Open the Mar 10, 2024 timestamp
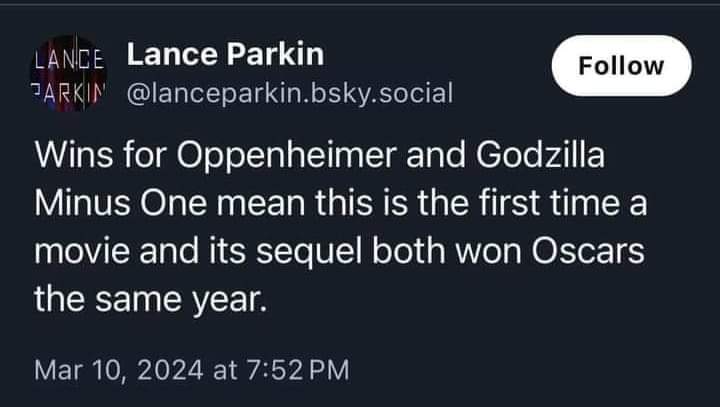The height and width of the screenshot is (407, 720). (x=192, y=371)
